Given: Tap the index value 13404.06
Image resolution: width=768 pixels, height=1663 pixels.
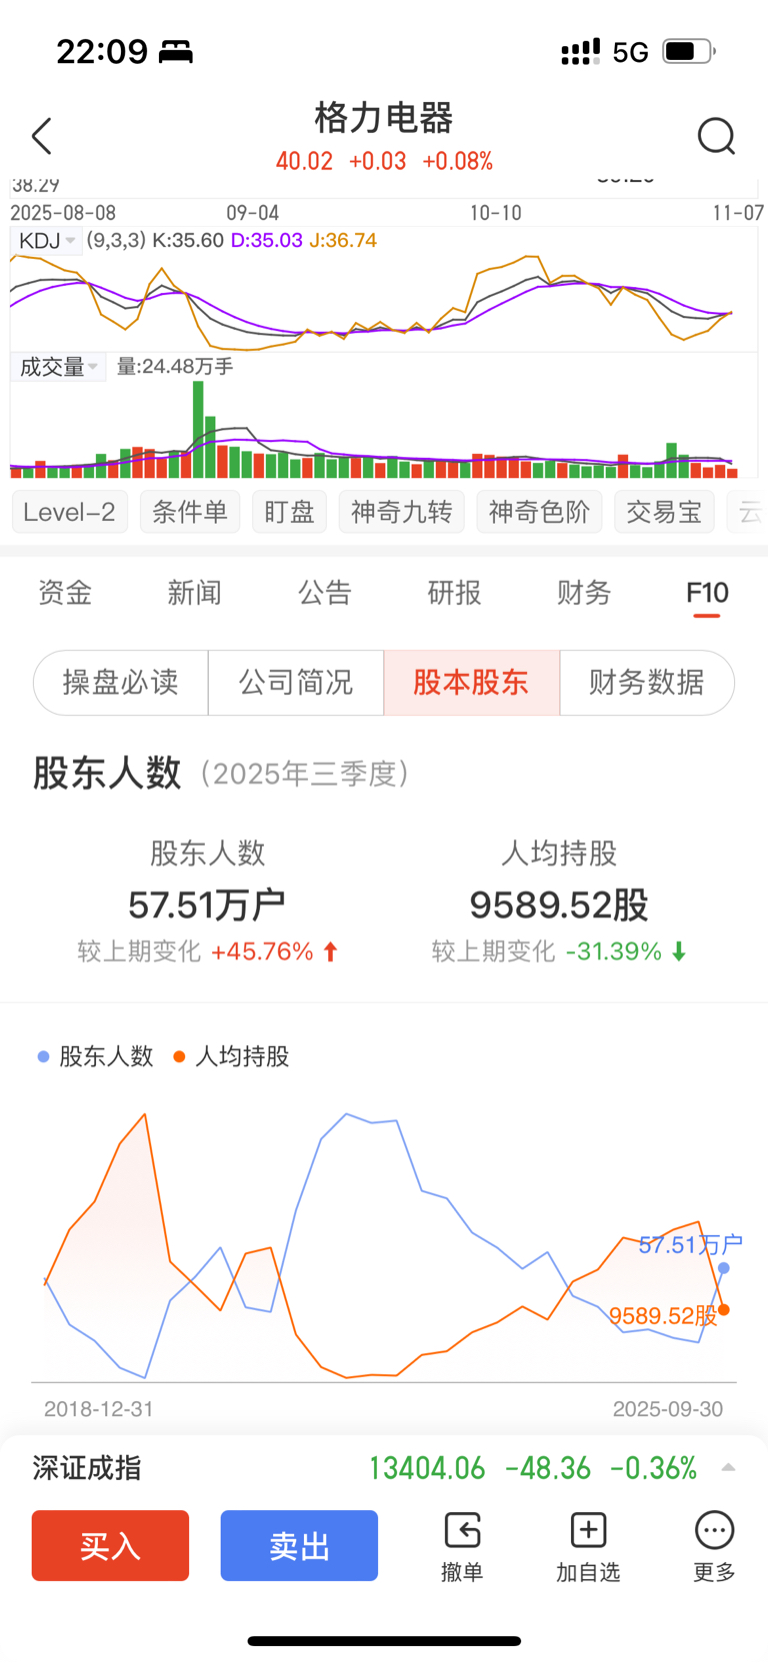Looking at the screenshot, I should (427, 1468).
